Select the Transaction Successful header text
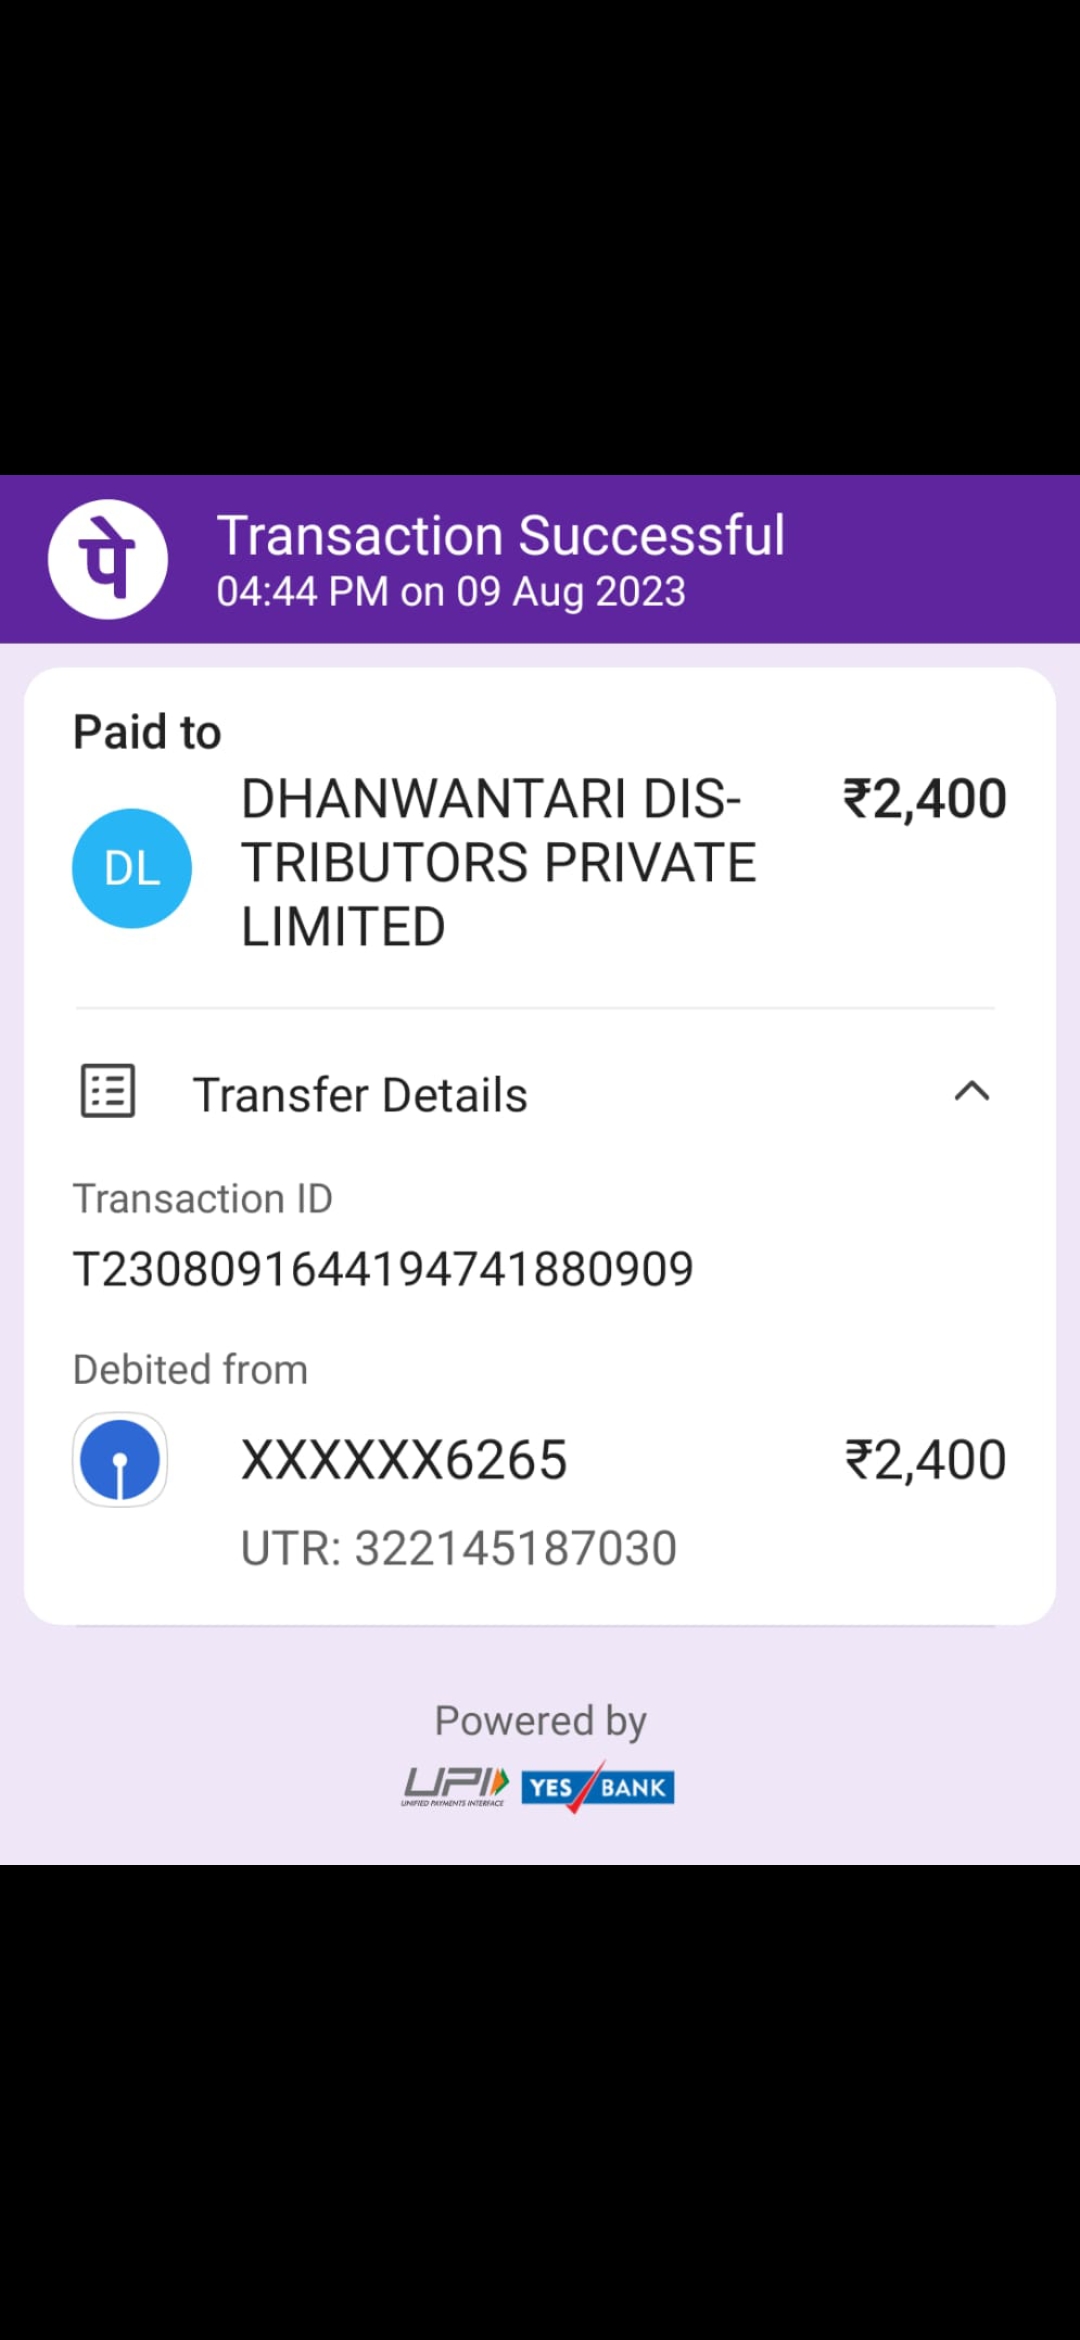Image resolution: width=1080 pixels, height=2340 pixels. point(501,535)
